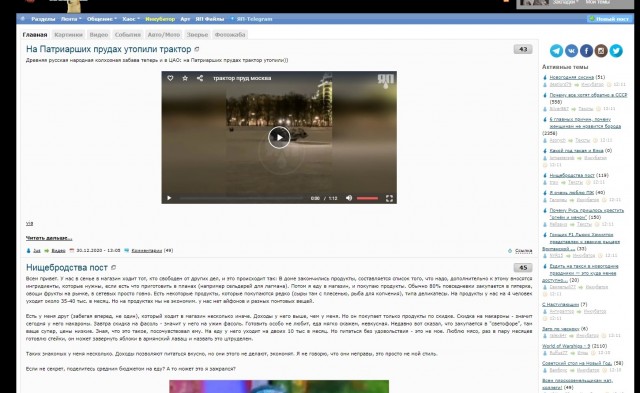640x393 pixels.
Task: Click the 'Читать дальше...' link
Action: coord(49,238)
